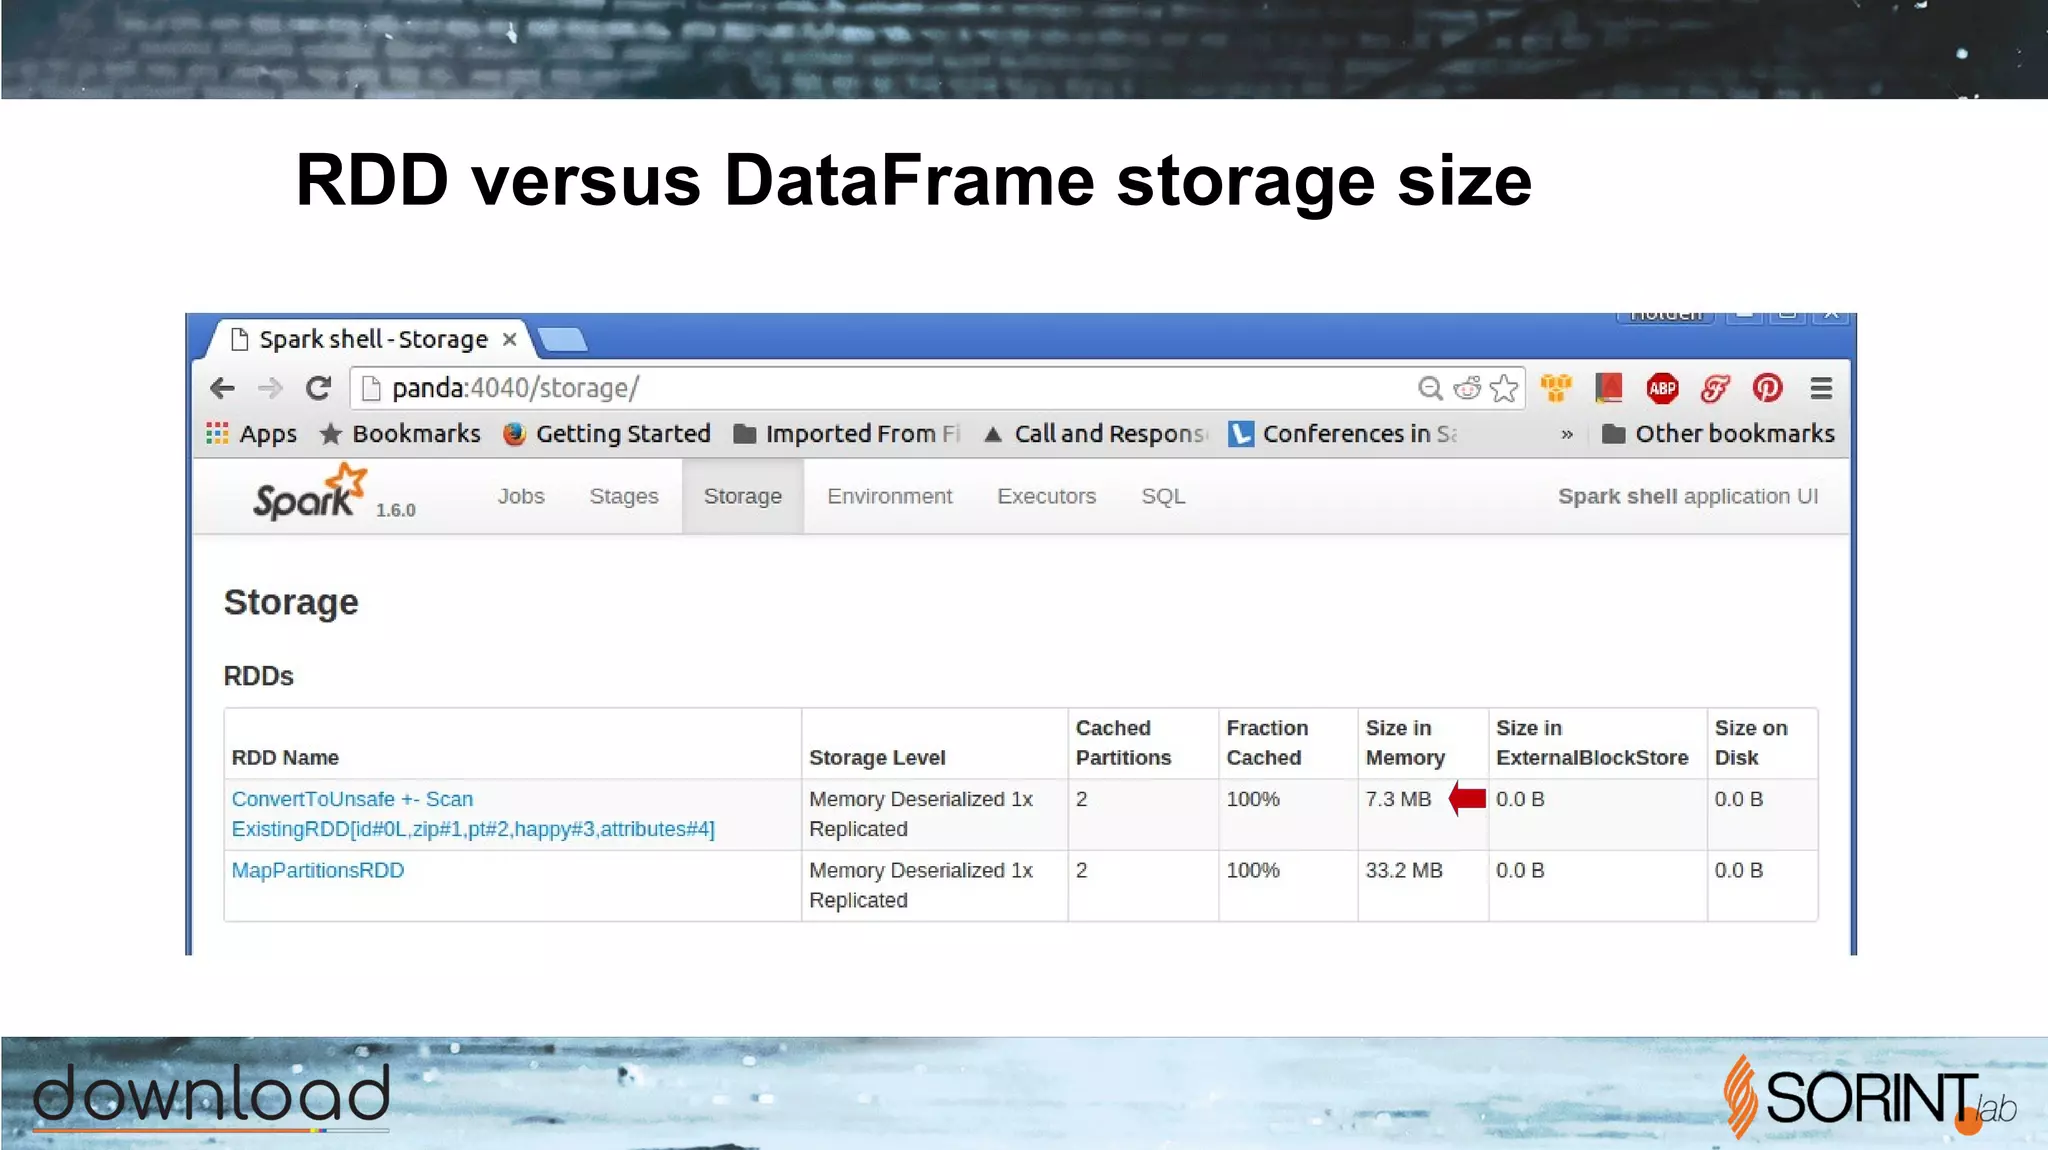Click the Pinterest extension icon
2048x1150 pixels.
click(1767, 388)
